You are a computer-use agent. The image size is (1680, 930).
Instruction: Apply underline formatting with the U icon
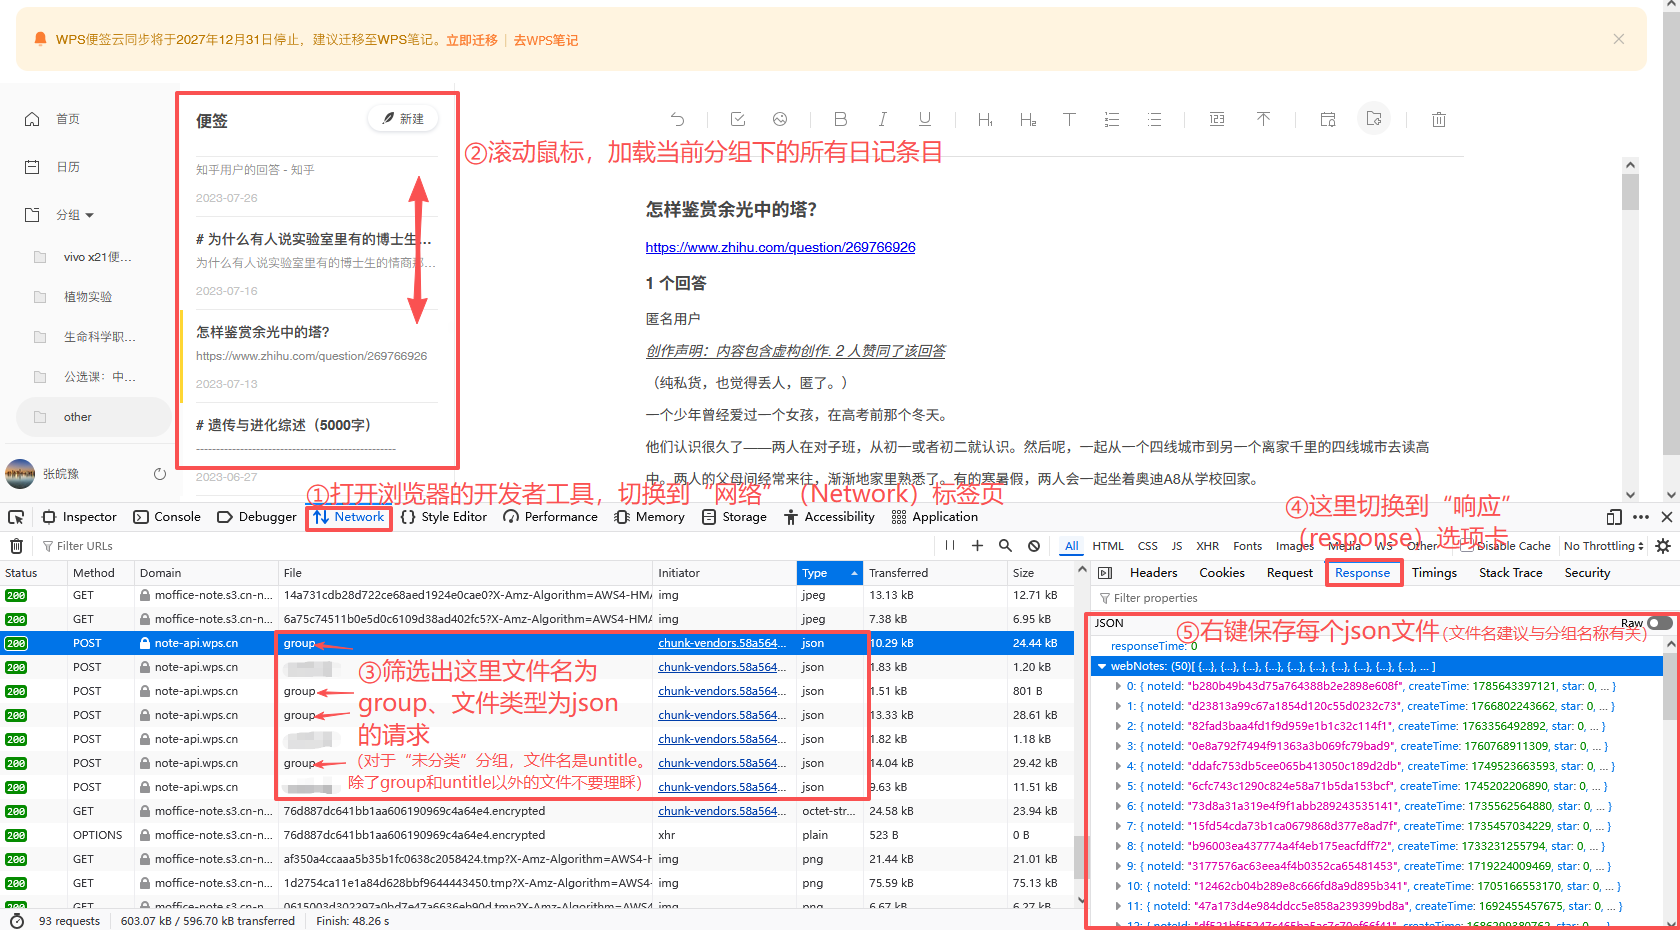click(925, 119)
